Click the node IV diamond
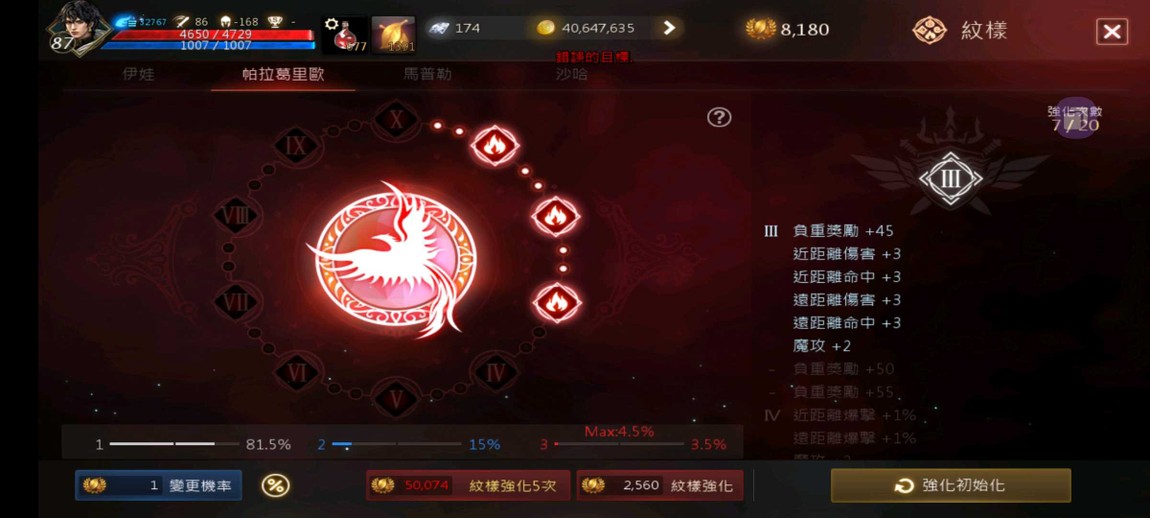 495,373
